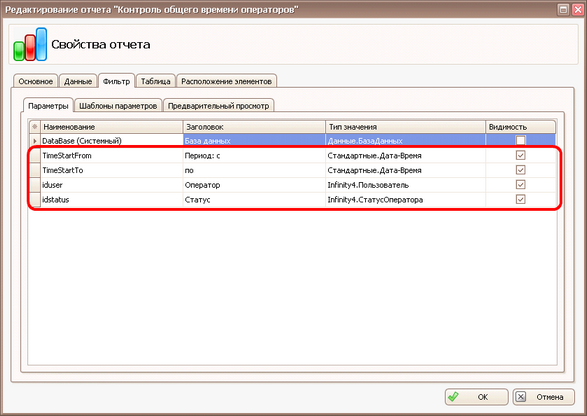
Task: Click the Infinity4.СтатусОператора type cell
Action: [x=405, y=199]
